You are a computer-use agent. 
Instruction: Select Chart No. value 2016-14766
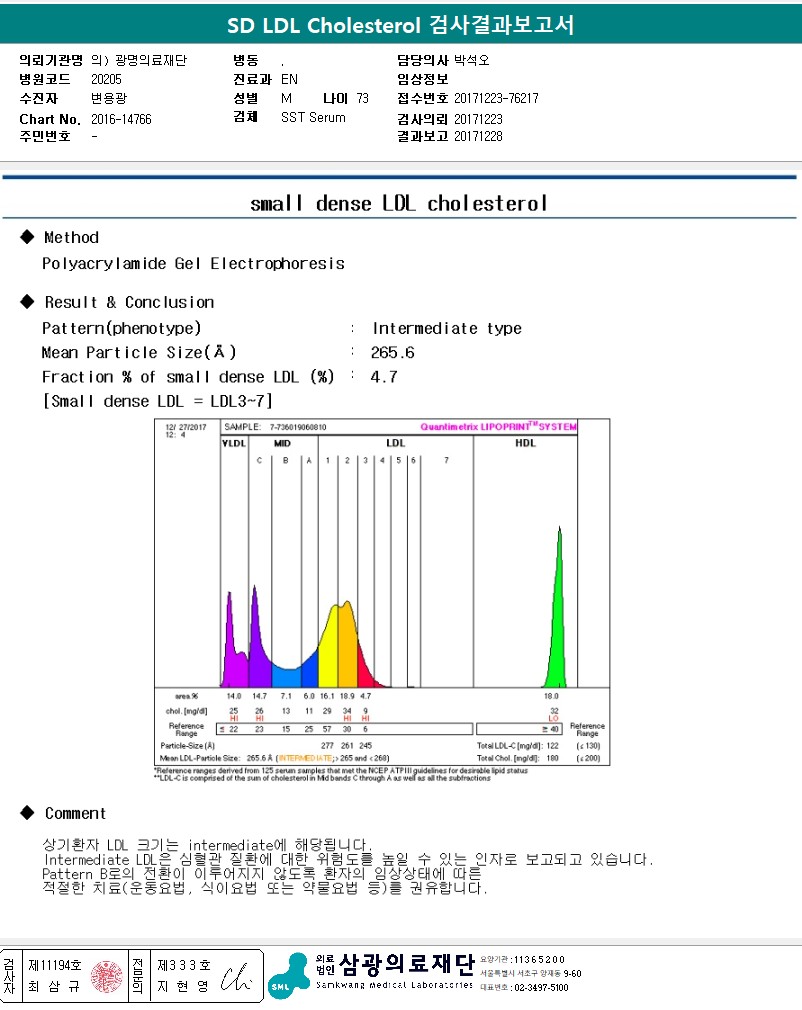(121, 119)
